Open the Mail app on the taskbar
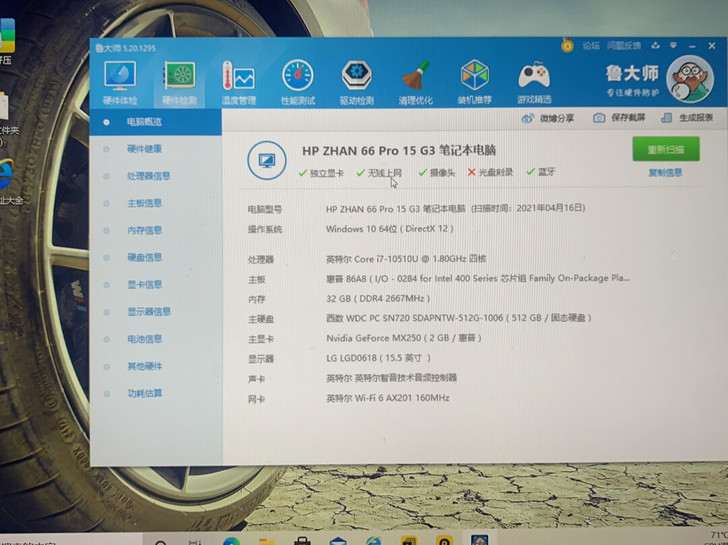Screen dimensions: 728x545 pyautogui.click(x=338, y=541)
